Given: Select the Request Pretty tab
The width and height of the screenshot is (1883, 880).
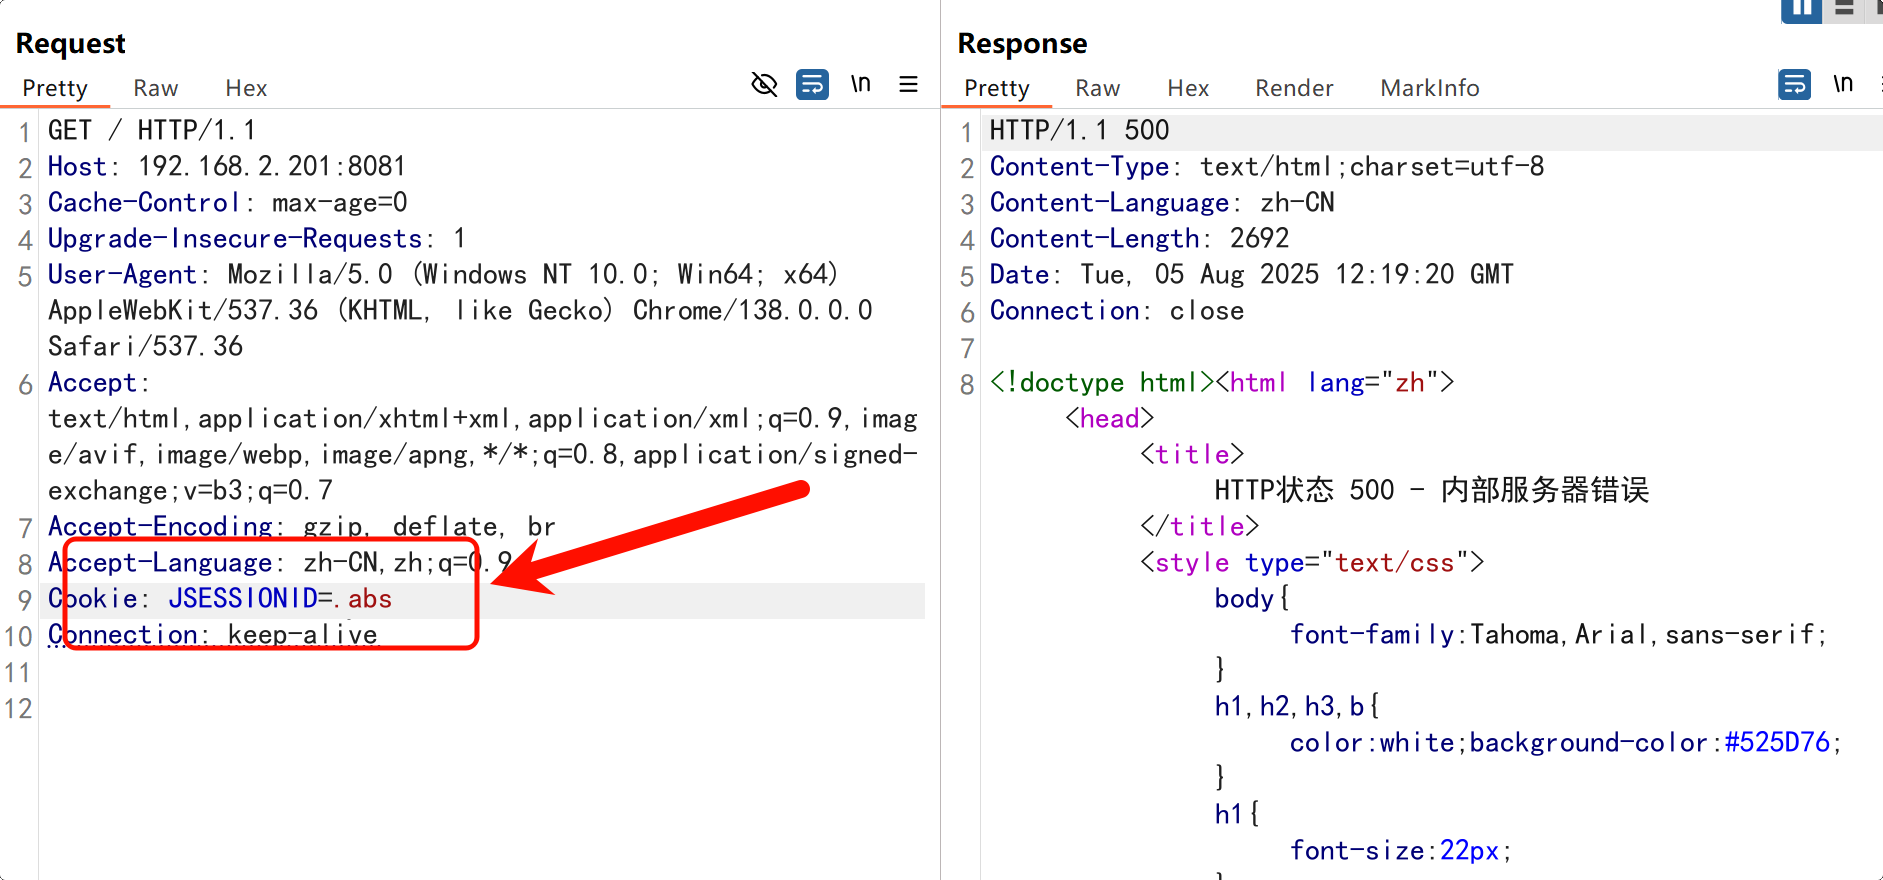Looking at the screenshot, I should 55,89.
